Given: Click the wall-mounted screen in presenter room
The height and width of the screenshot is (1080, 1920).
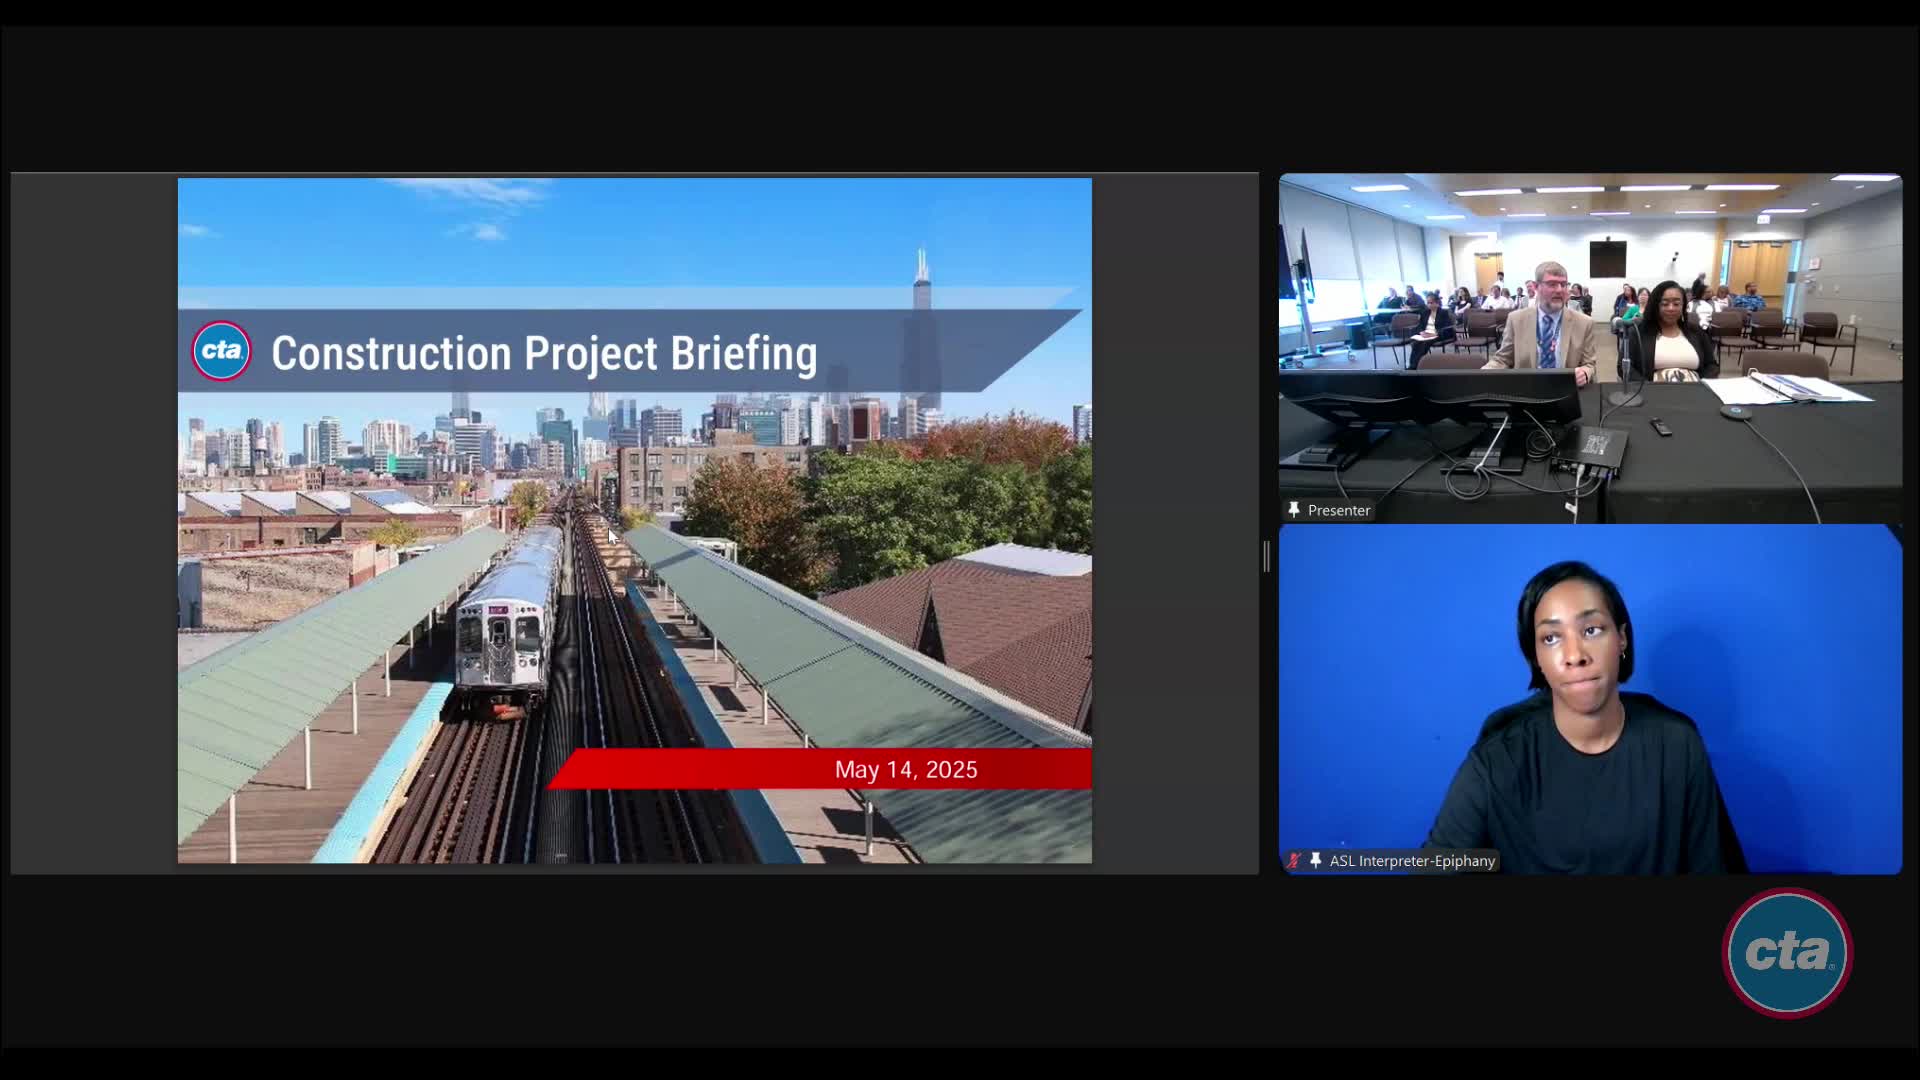Looking at the screenshot, I should click(1607, 259).
